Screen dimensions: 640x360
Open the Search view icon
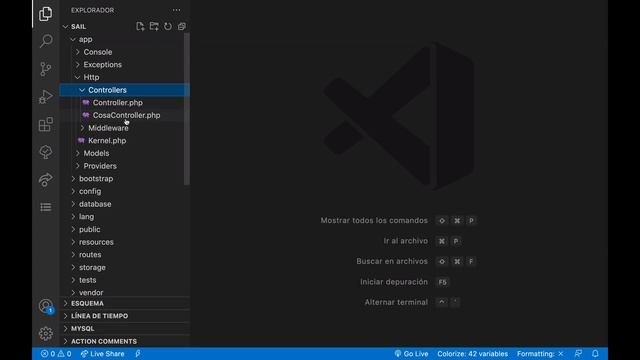pos(46,41)
